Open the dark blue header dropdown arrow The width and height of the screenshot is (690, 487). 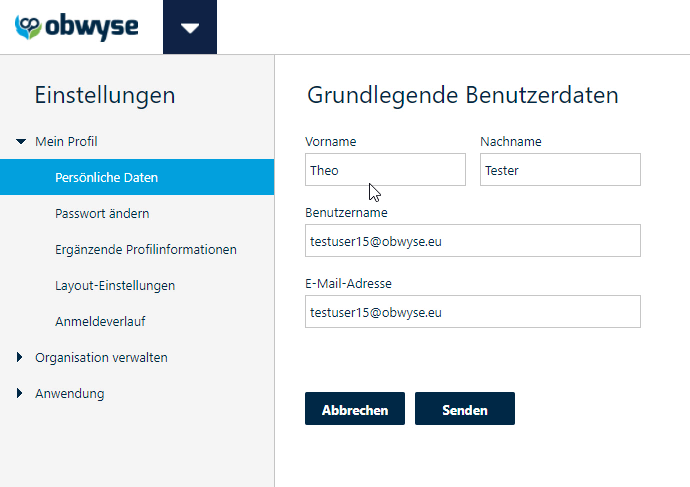pos(190,27)
